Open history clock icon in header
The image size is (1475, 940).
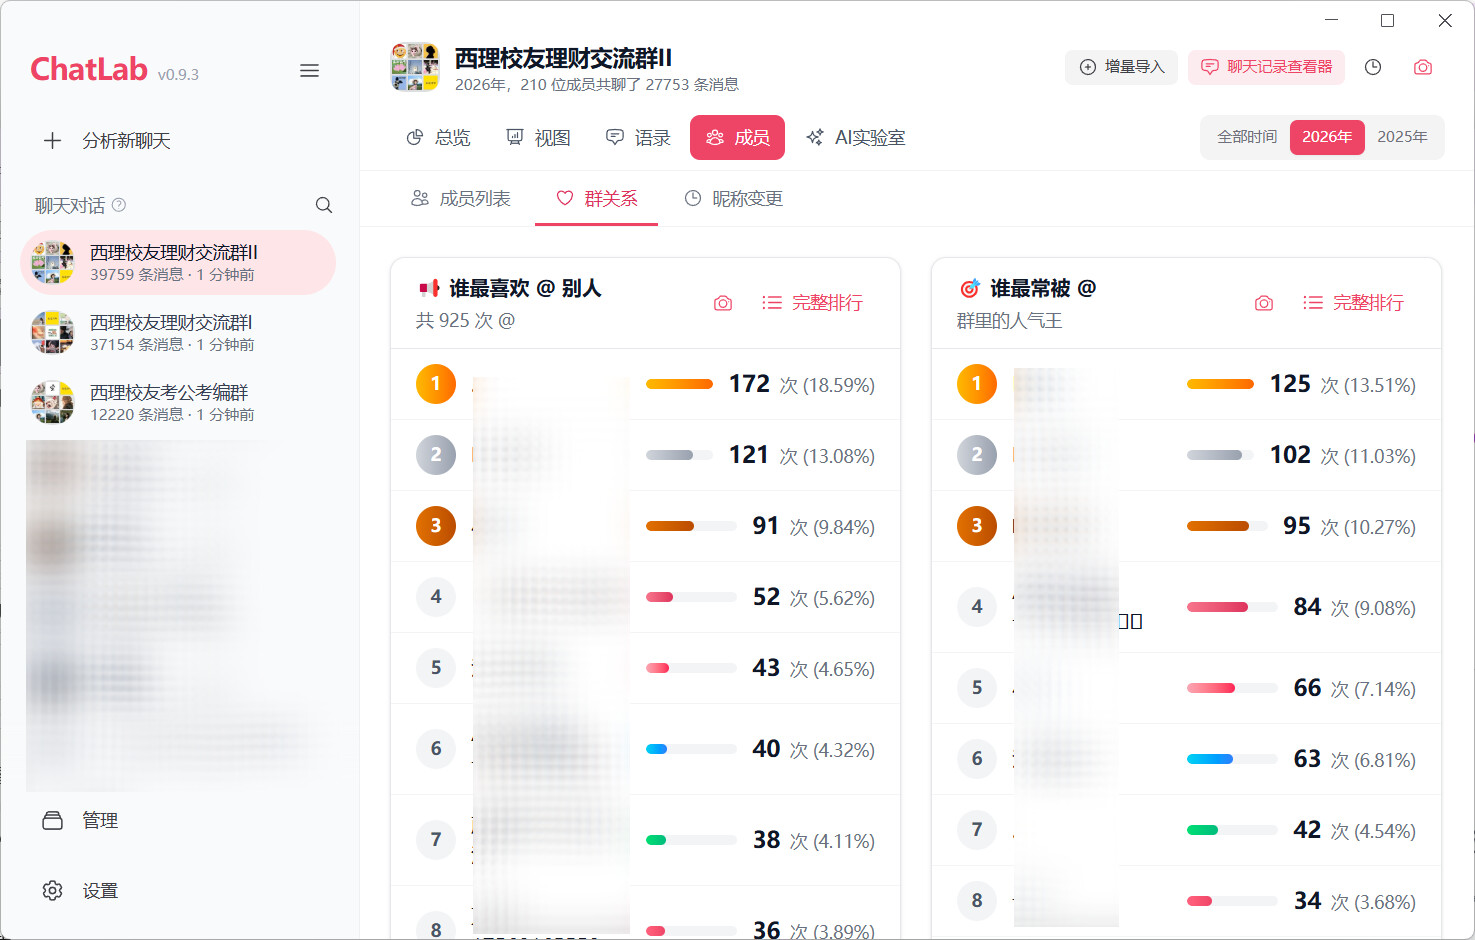click(1373, 67)
